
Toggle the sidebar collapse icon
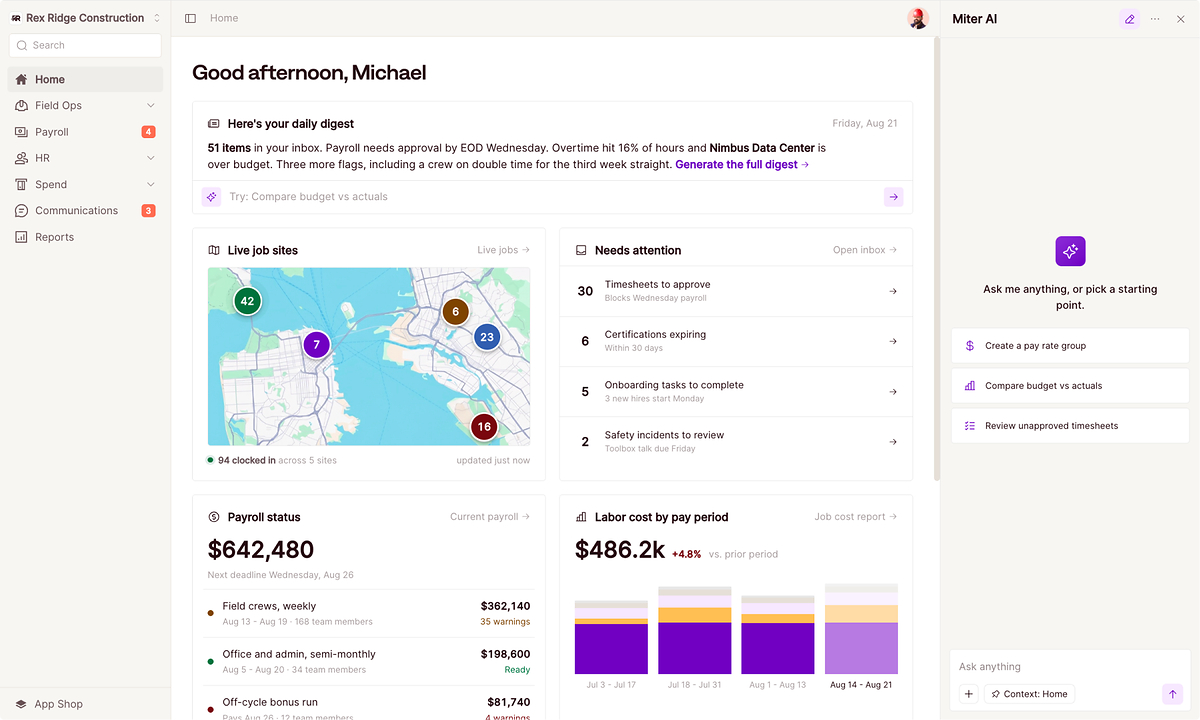(191, 18)
